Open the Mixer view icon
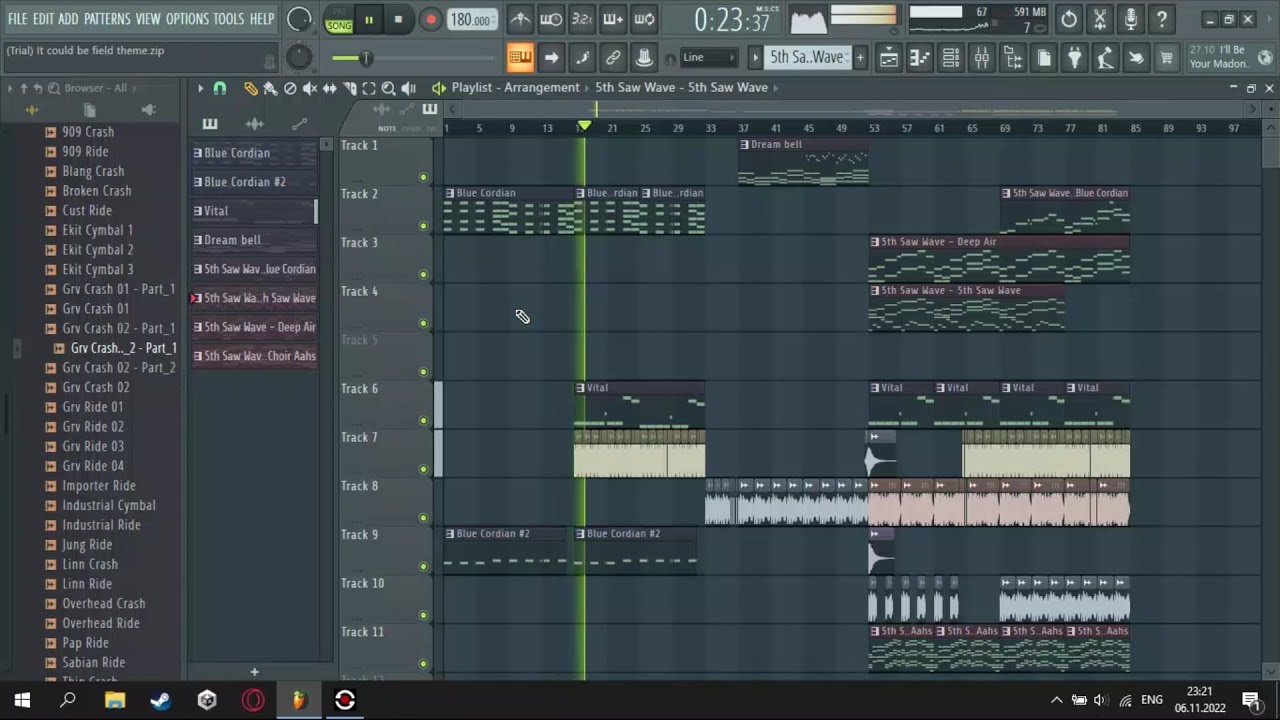Image resolution: width=1280 pixels, height=720 pixels. (x=981, y=58)
